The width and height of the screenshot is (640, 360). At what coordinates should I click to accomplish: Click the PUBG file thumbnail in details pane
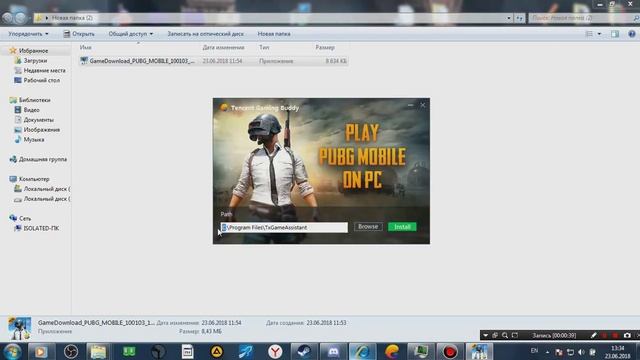(x=19, y=328)
